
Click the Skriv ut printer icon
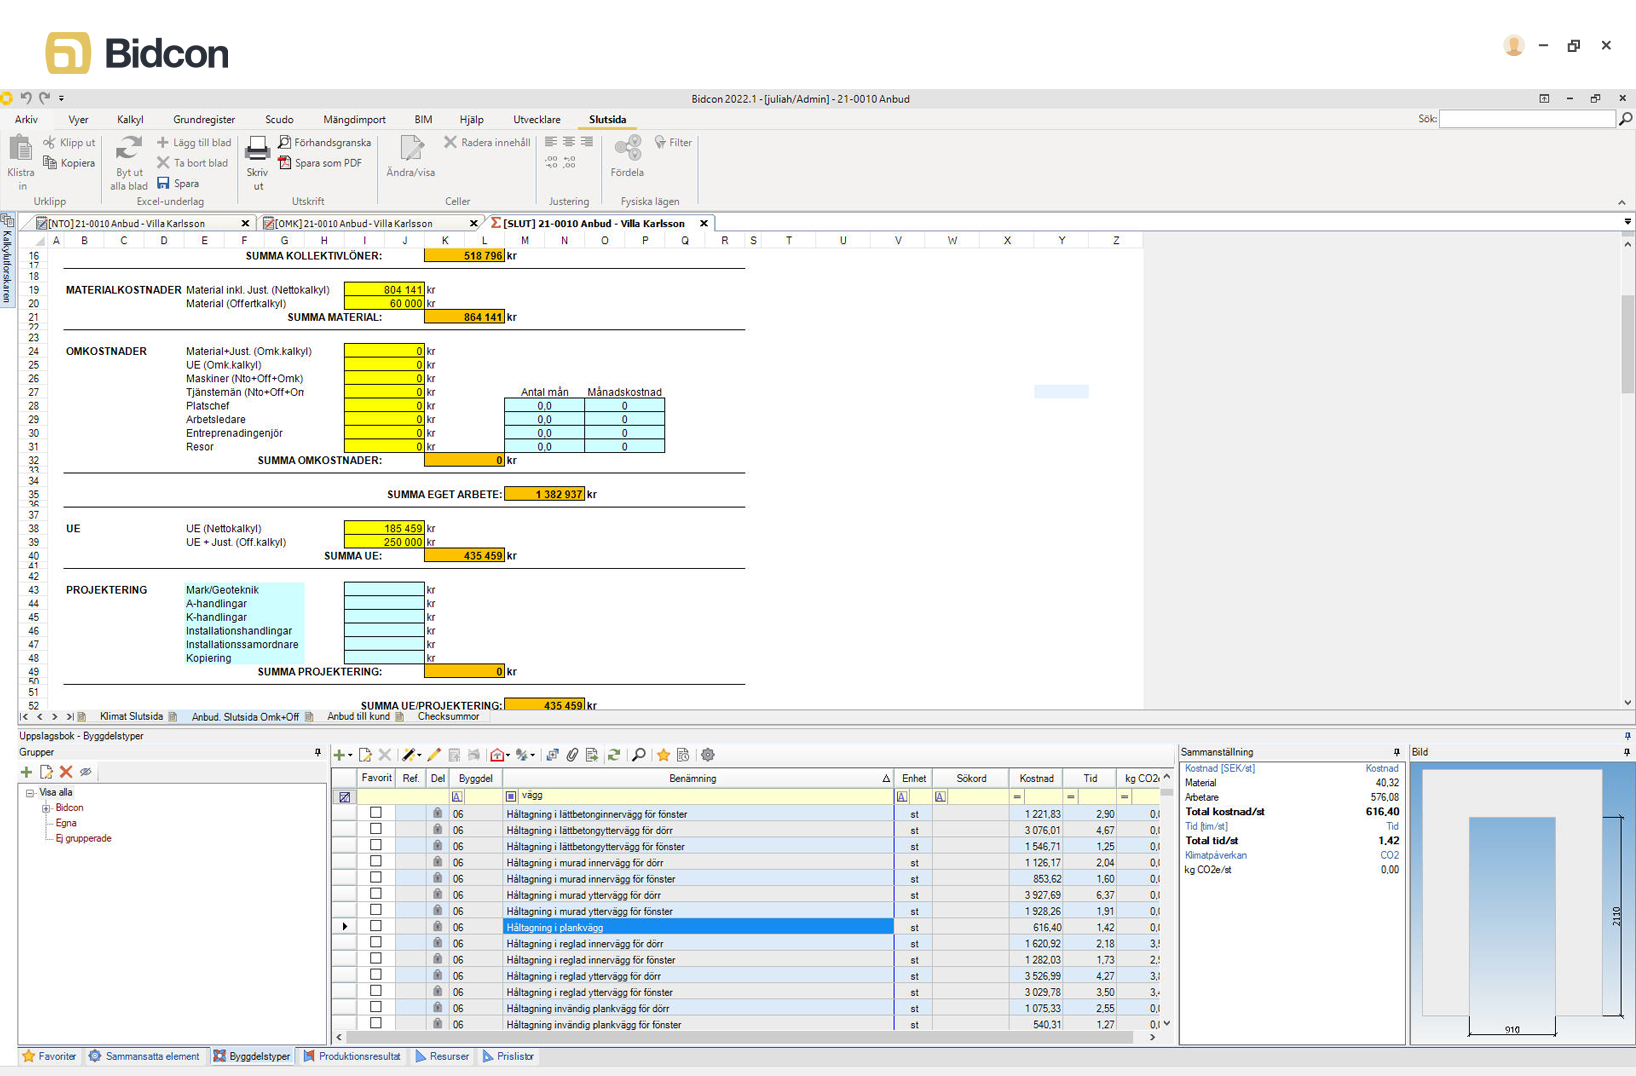(x=257, y=151)
